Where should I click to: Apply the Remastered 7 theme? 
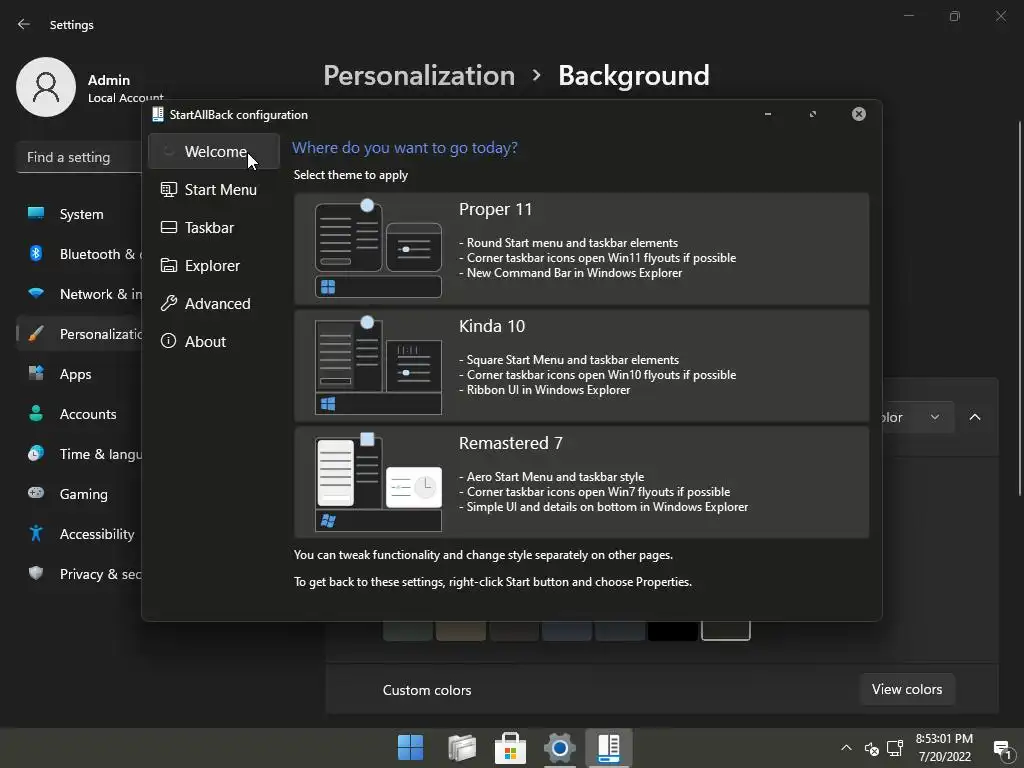click(x=581, y=483)
